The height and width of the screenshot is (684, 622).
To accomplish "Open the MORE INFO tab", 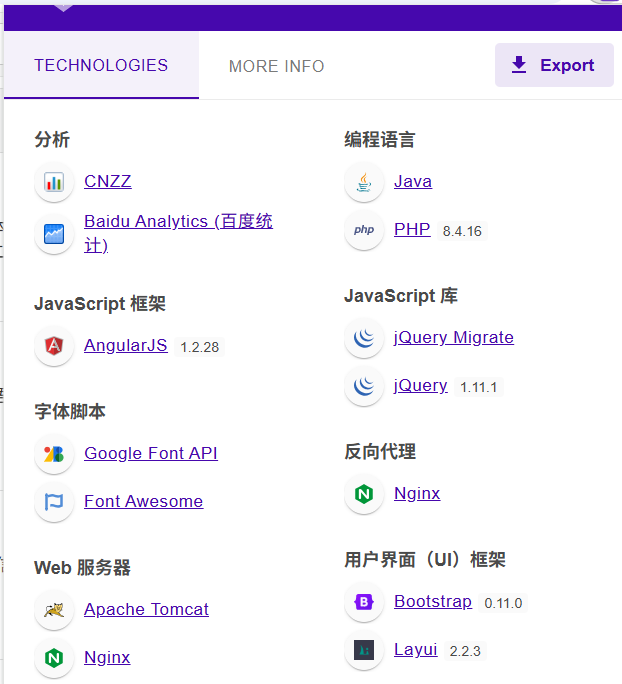I will pyautogui.click(x=277, y=66).
